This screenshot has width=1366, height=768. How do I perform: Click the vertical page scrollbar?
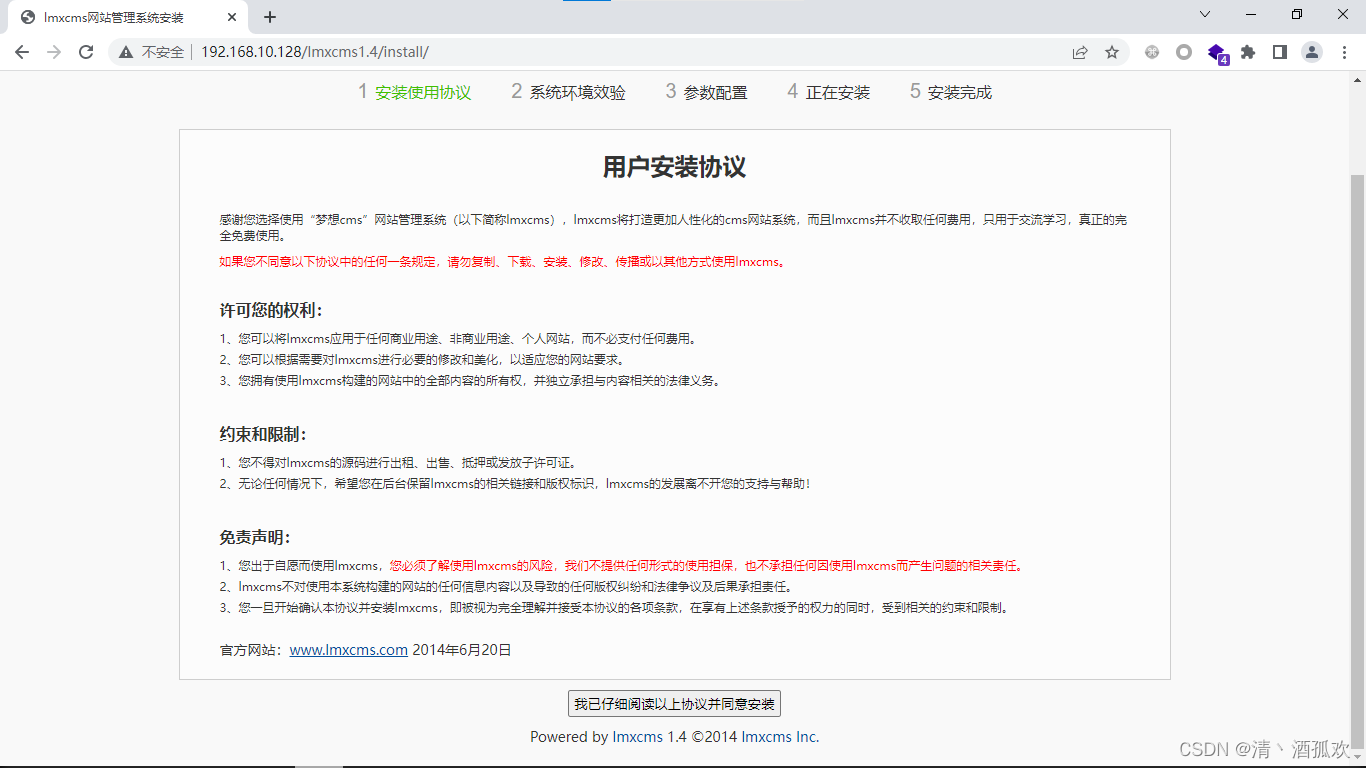pyautogui.click(x=1357, y=400)
